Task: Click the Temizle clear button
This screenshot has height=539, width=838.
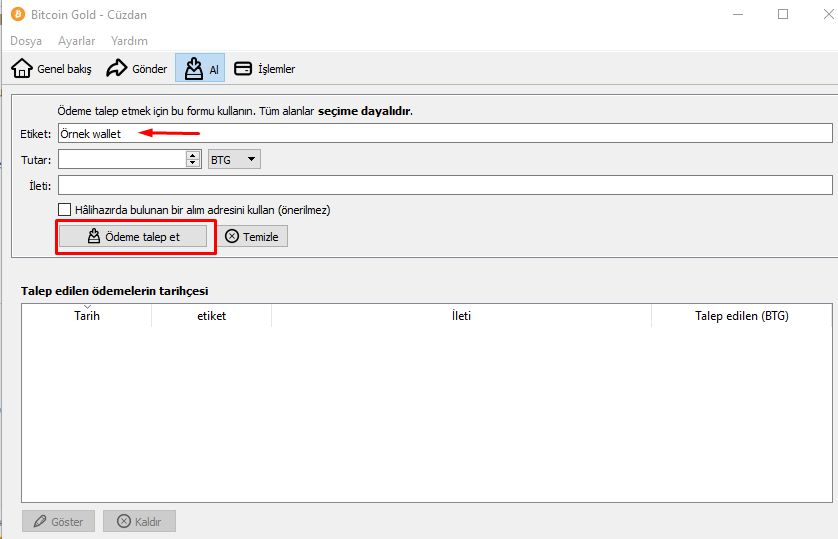Action: (x=253, y=237)
